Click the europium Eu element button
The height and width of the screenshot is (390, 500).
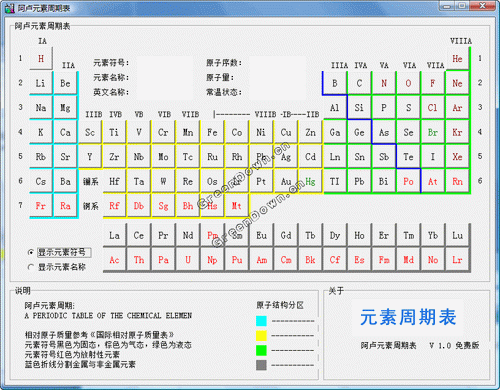[x=261, y=235]
